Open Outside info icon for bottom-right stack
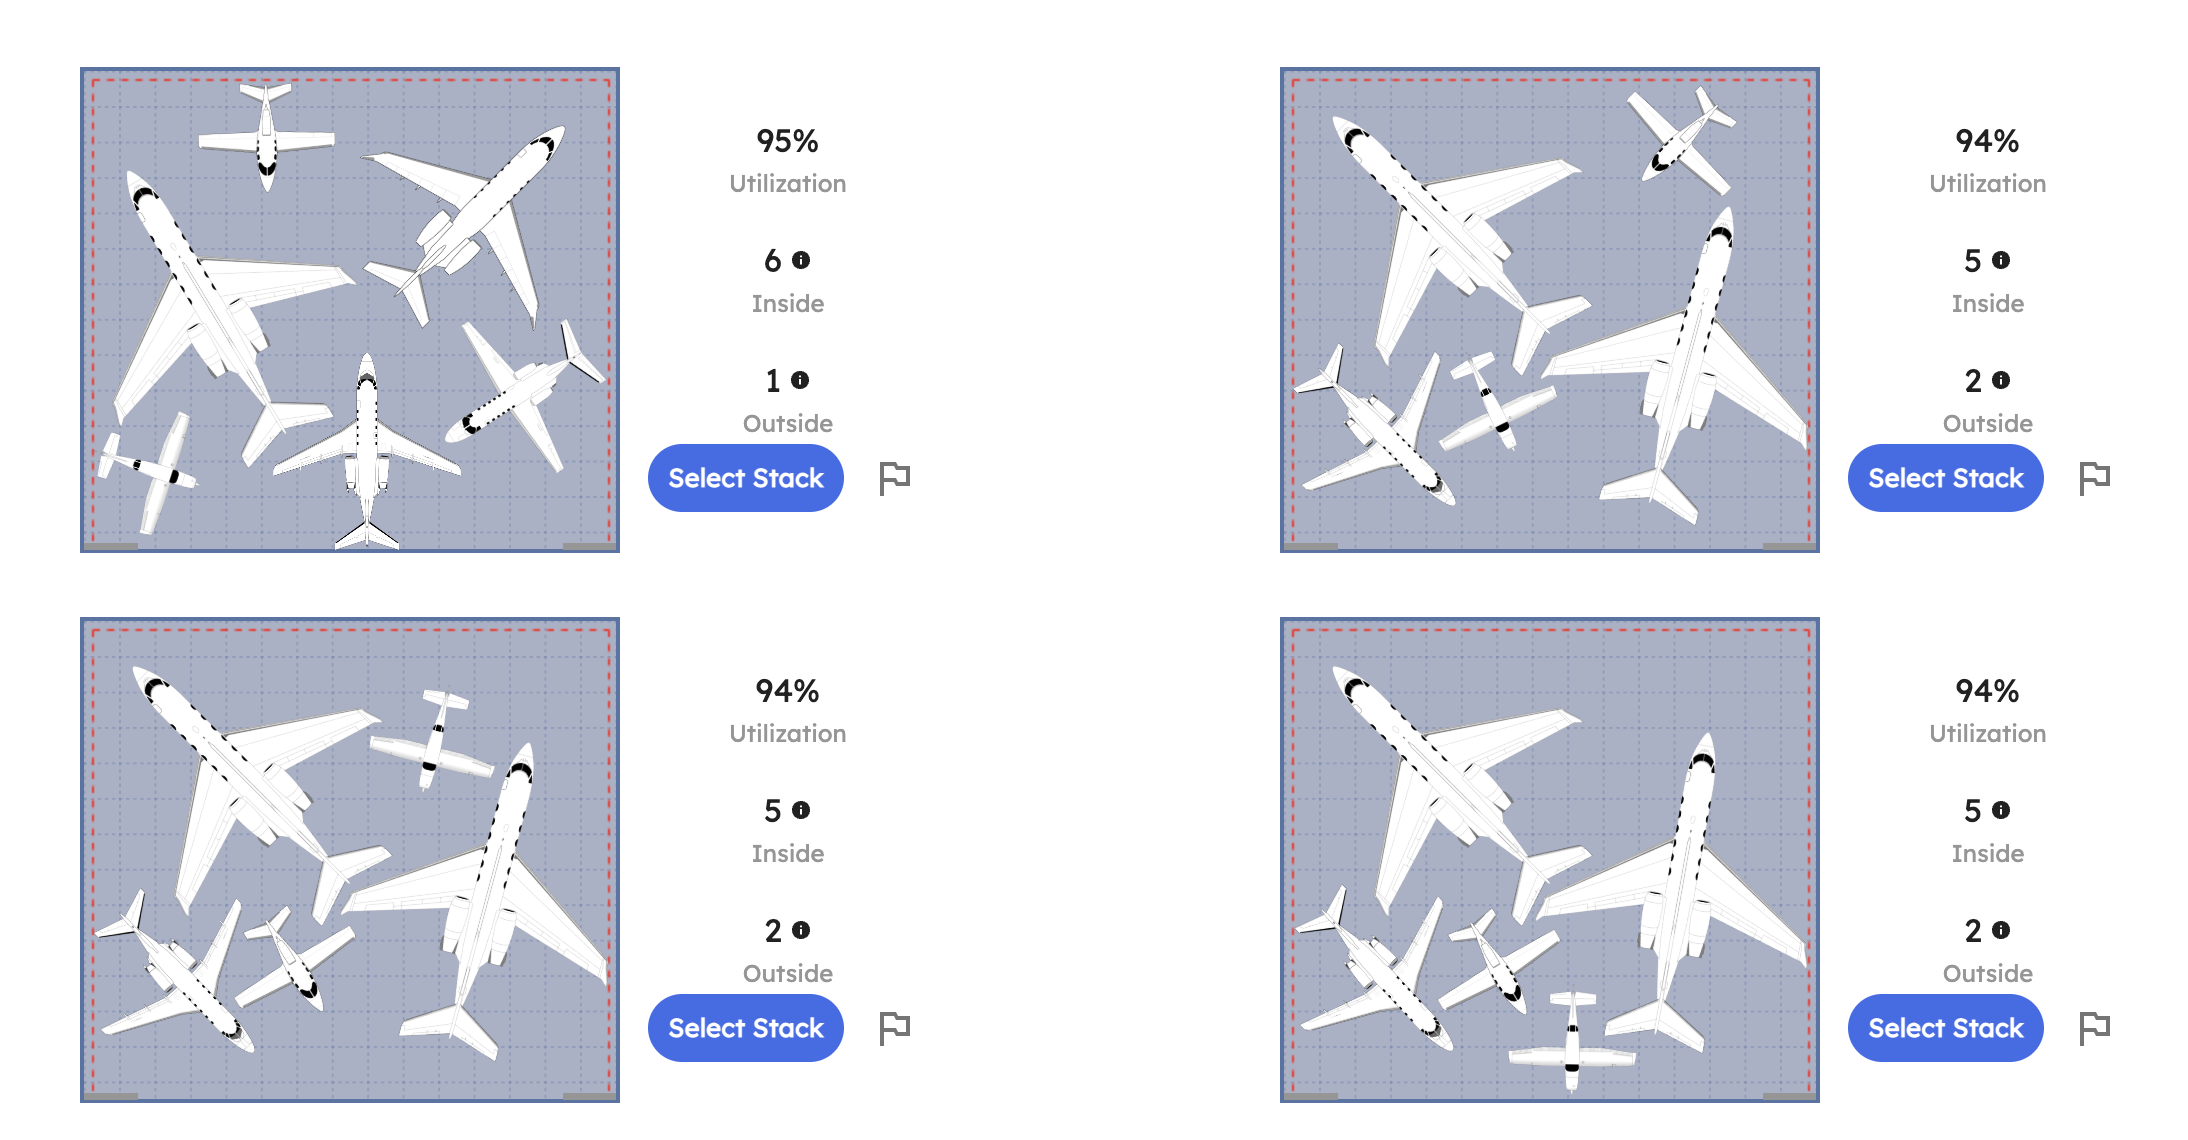 pyautogui.click(x=2001, y=930)
